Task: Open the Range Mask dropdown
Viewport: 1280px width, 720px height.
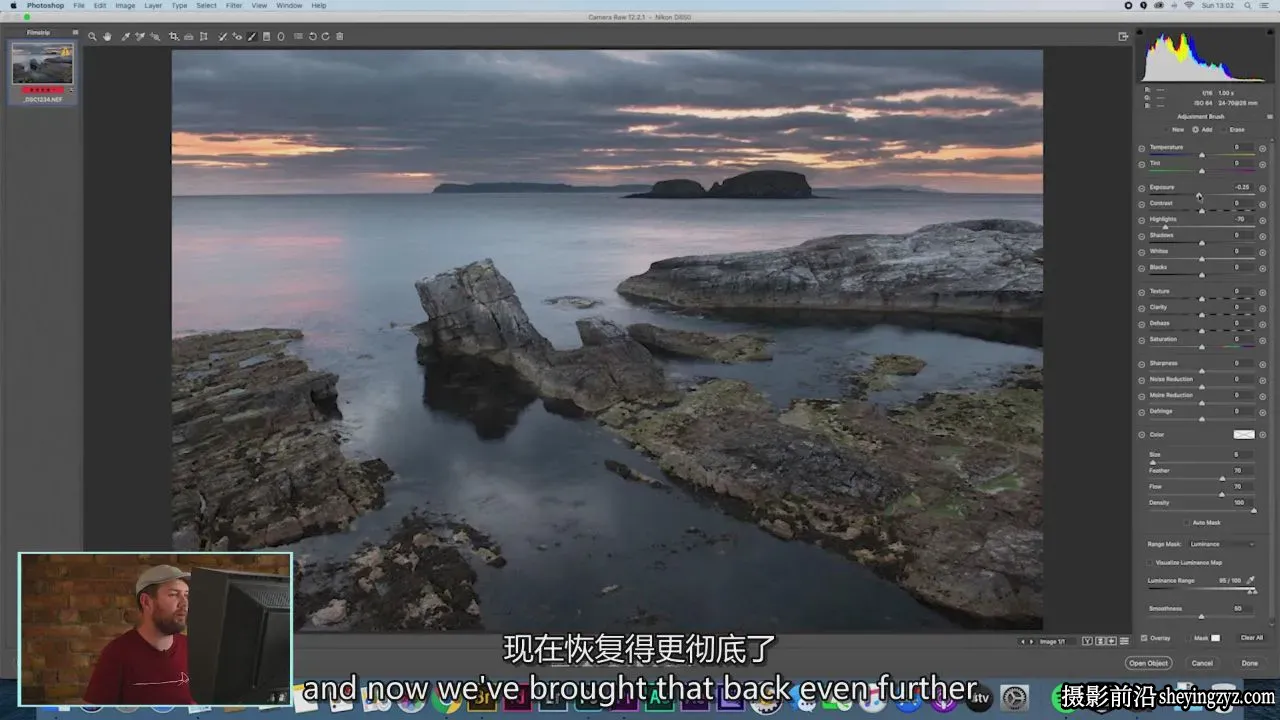Action: point(1222,544)
